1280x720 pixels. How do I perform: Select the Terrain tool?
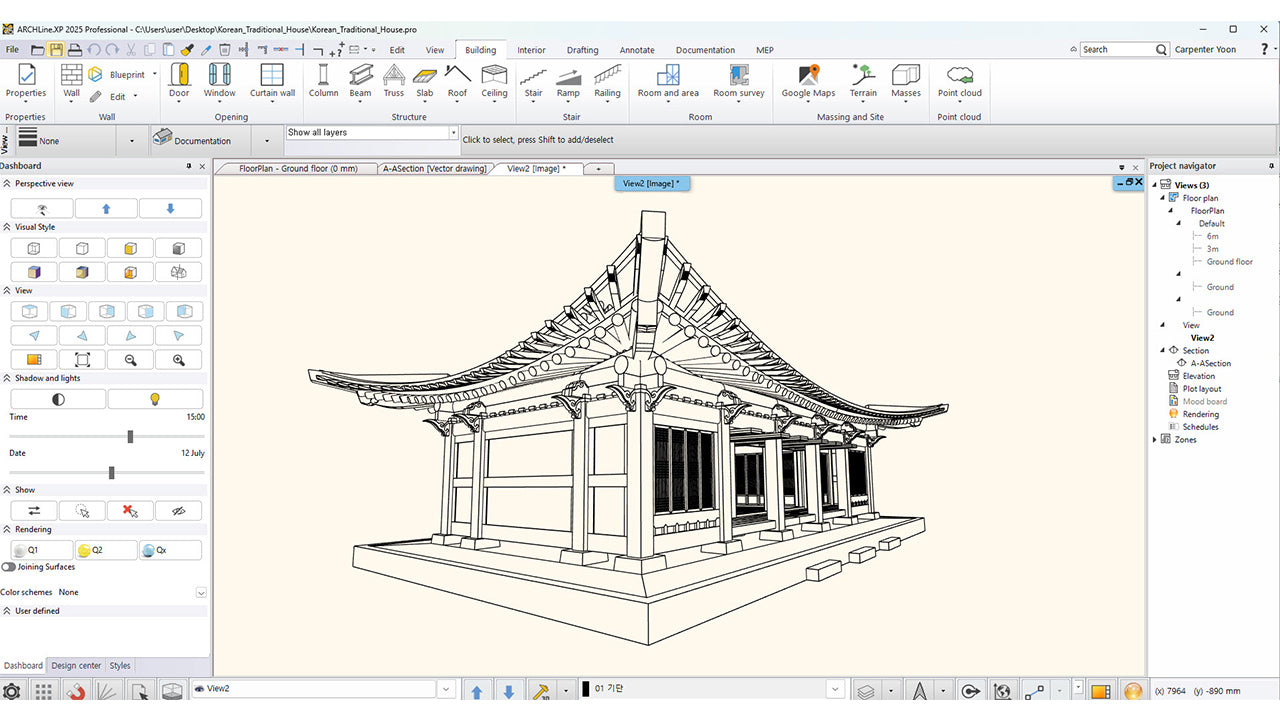pos(862,80)
